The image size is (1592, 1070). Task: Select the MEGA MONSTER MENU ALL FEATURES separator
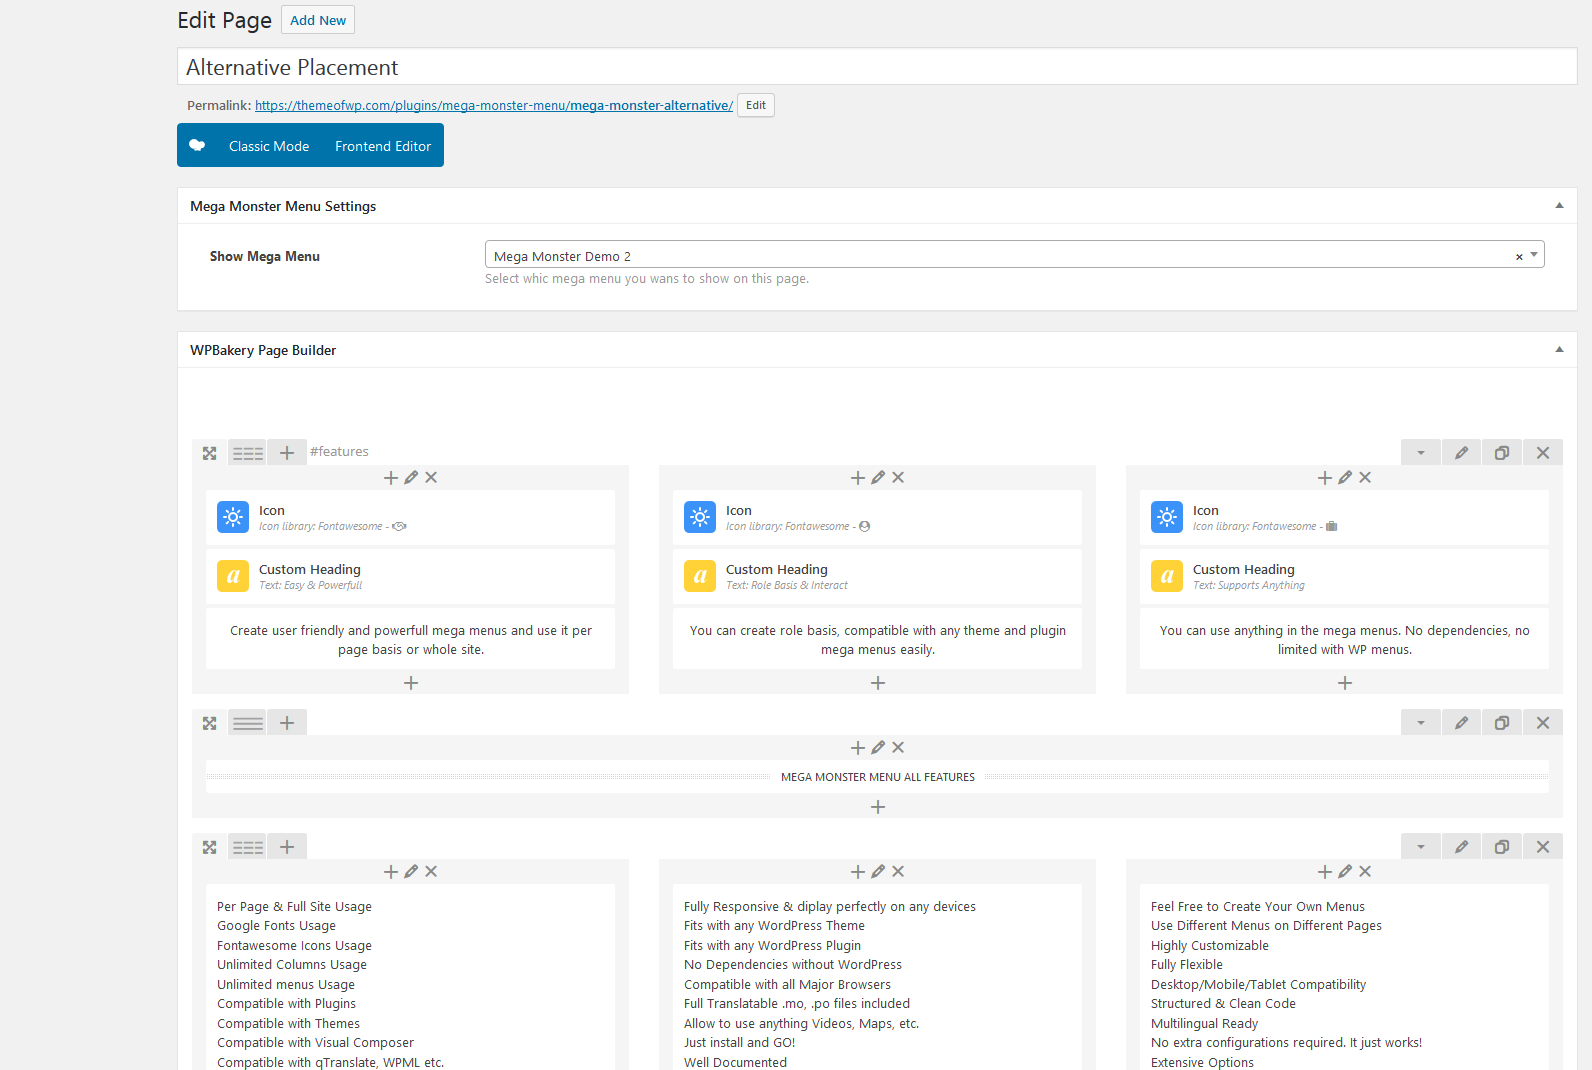[x=877, y=777]
